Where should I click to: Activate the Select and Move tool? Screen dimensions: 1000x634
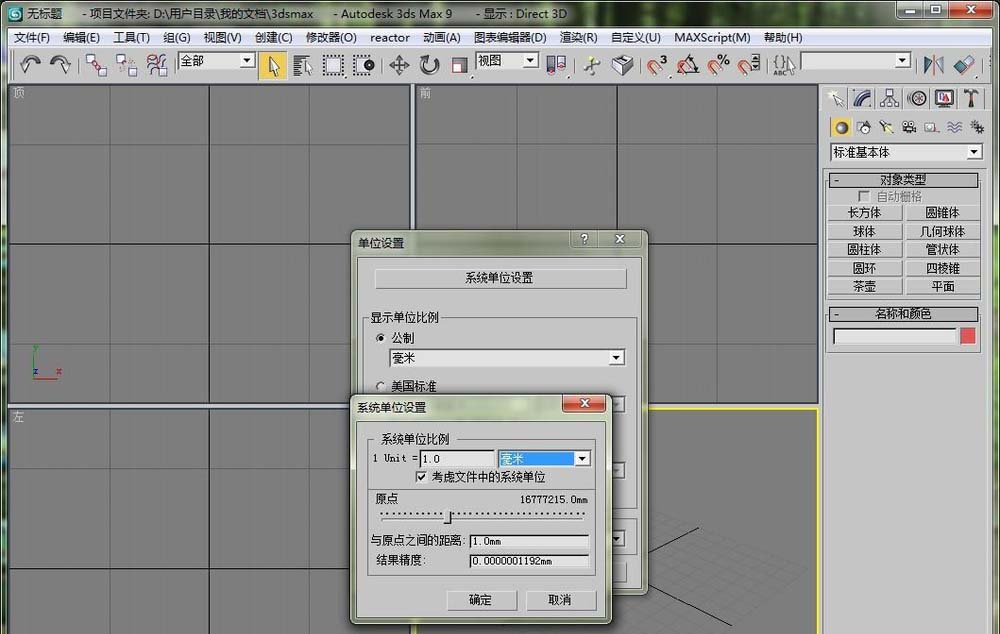[x=399, y=65]
